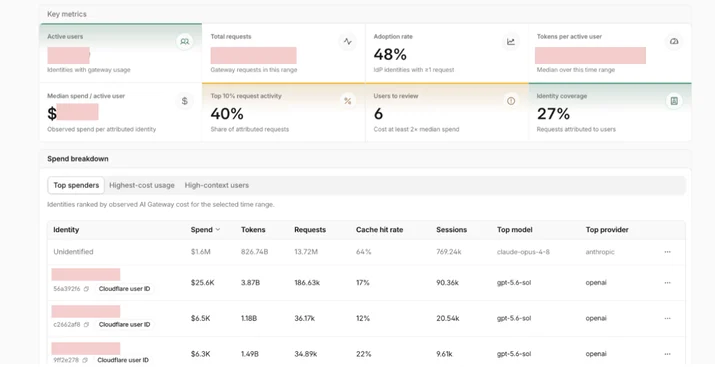This screenshot has width=715, height=367.
Task: Open more options for the $25.6K row
Action: pyautogui.click(x=667, y=283)
